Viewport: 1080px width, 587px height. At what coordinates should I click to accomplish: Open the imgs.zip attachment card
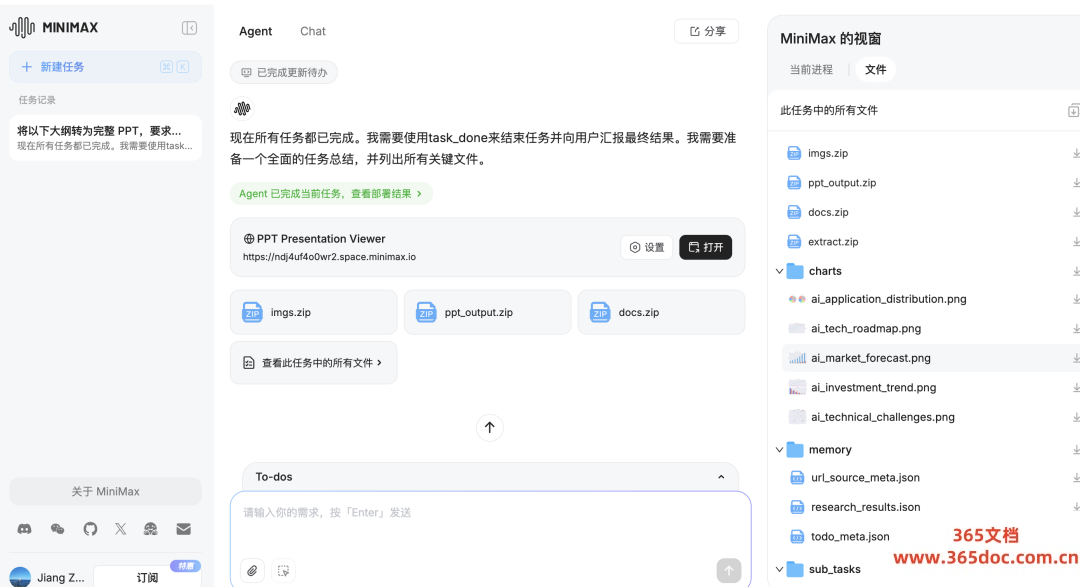click(x=313, y=312)
